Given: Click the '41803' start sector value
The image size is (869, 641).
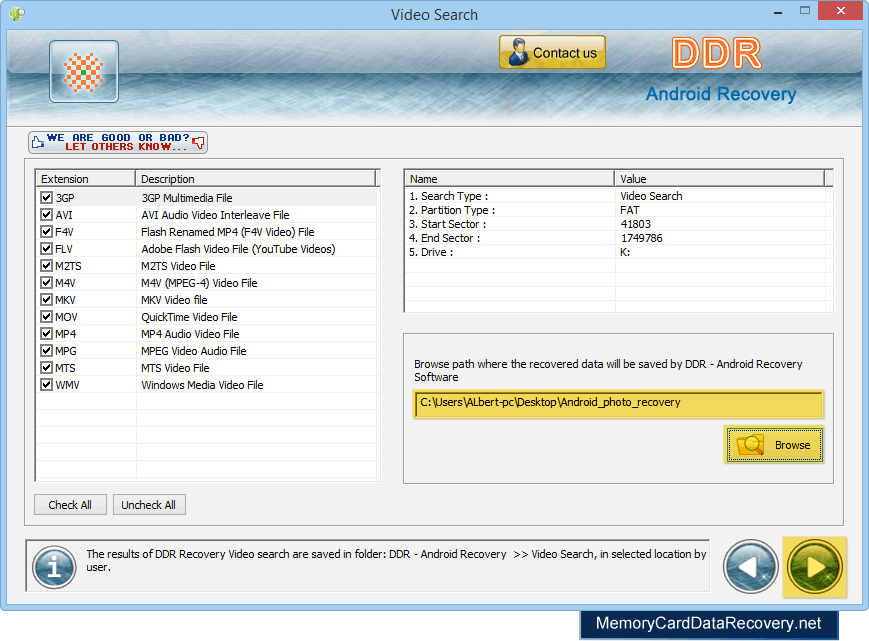Looking at the screenshot, I should point(636,224).
